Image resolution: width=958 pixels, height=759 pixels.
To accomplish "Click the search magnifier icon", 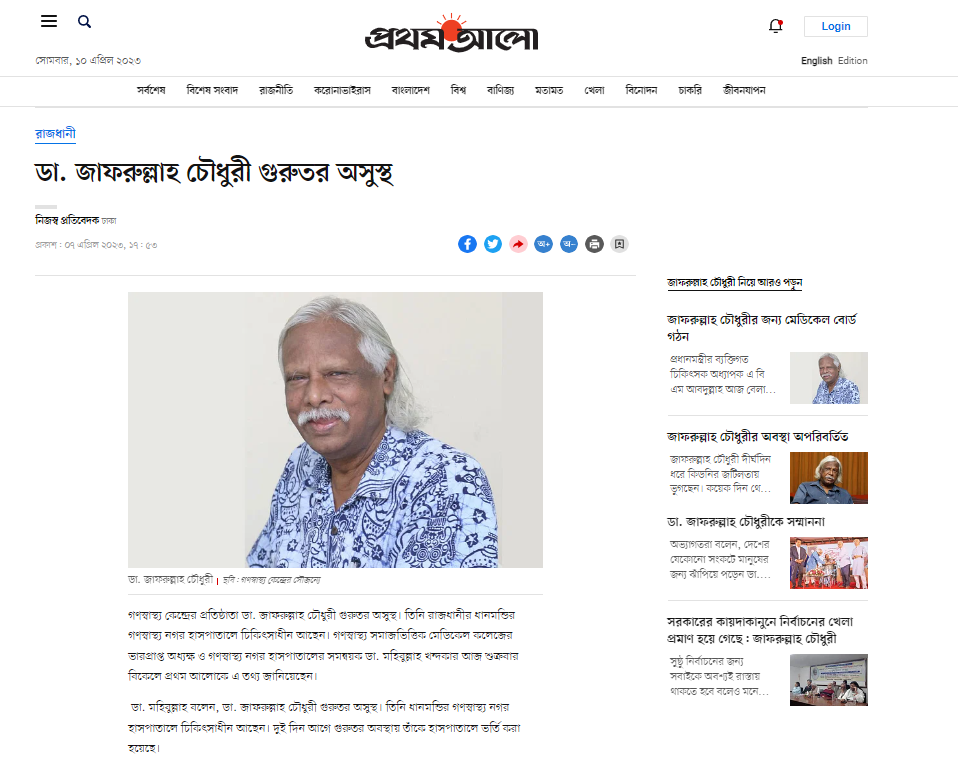I will point(84,21).
